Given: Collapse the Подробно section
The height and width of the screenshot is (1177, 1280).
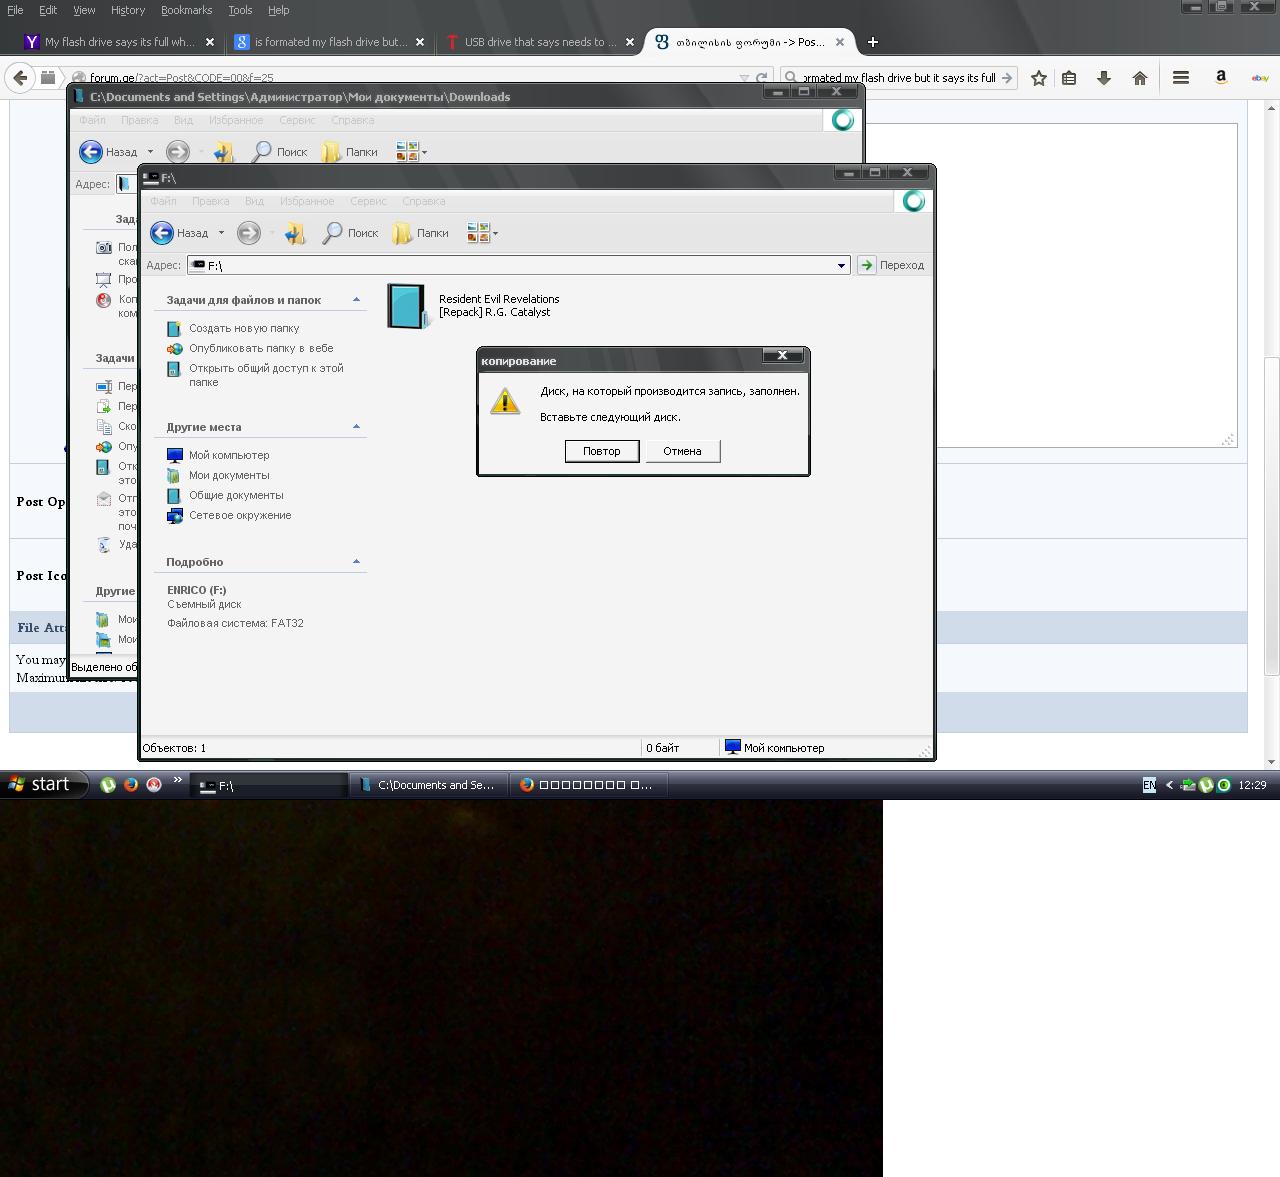Looking at the screenshot, I should 356,562.
